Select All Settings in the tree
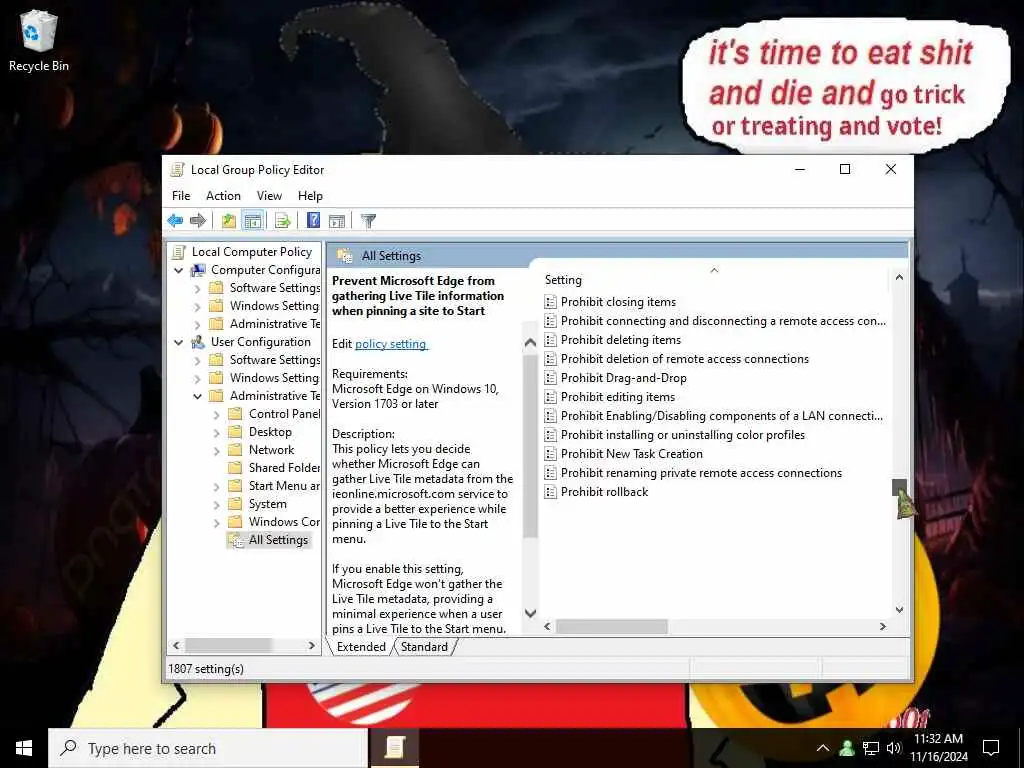This screenshot has width=1024, height=768. click(x=278, y=539)
